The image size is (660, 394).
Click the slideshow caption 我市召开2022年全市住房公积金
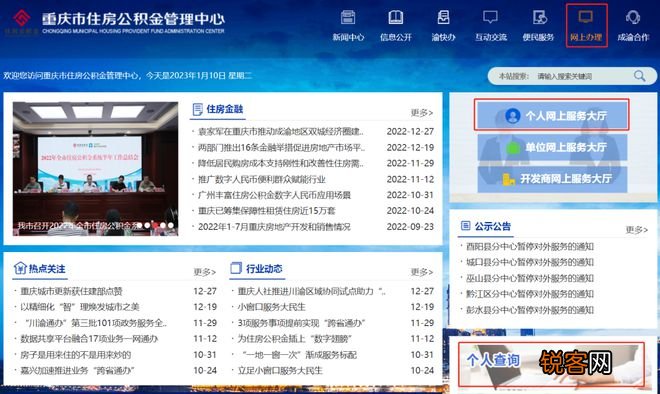point(77,226)
